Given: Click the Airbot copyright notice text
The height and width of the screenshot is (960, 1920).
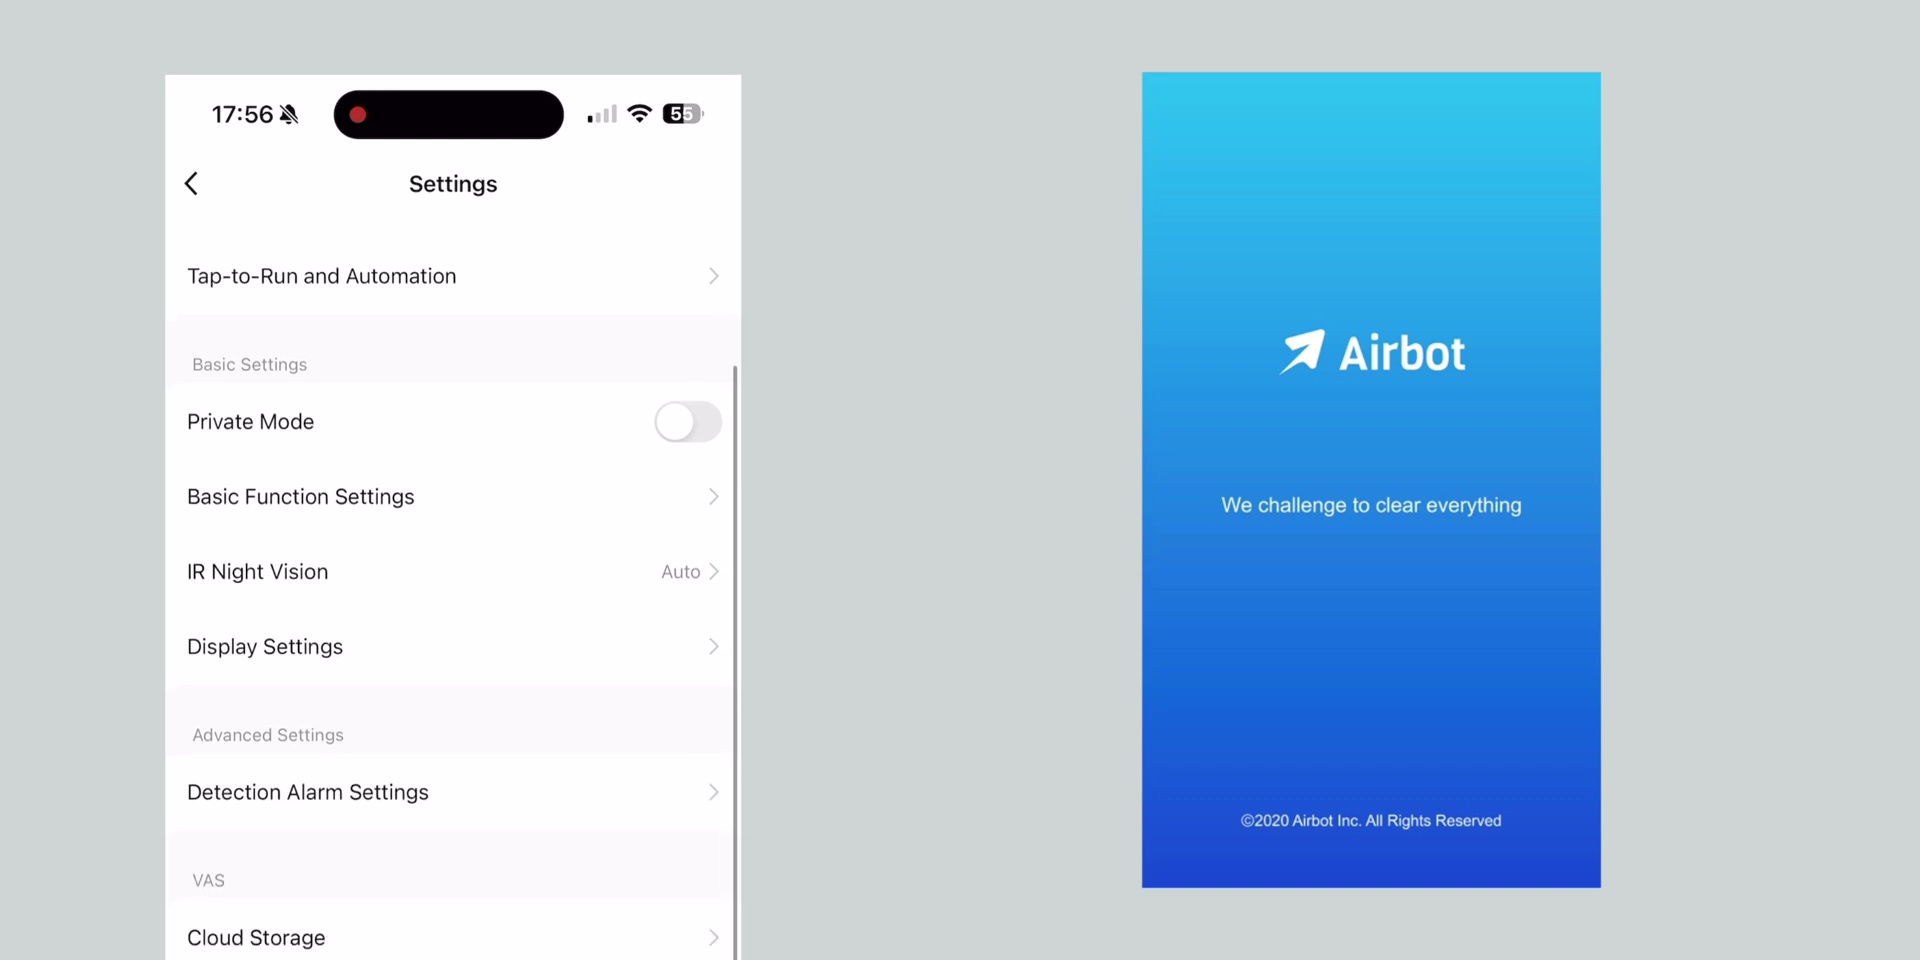Looking at the screenshot, I should [1371, 821].
